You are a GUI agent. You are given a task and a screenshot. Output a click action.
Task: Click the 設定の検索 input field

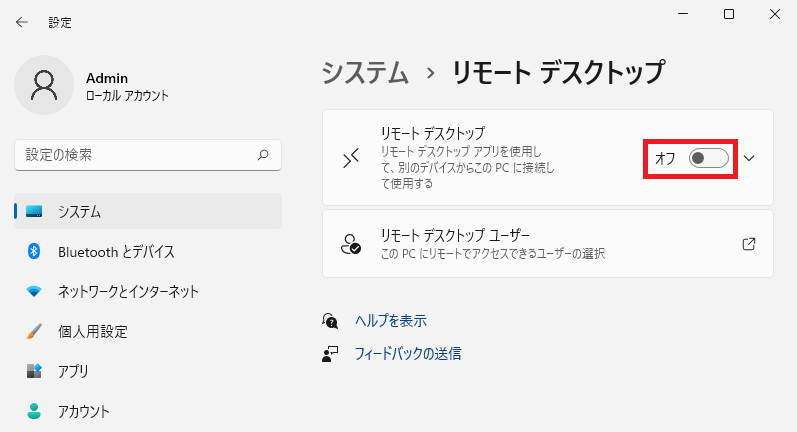(148, 155)
